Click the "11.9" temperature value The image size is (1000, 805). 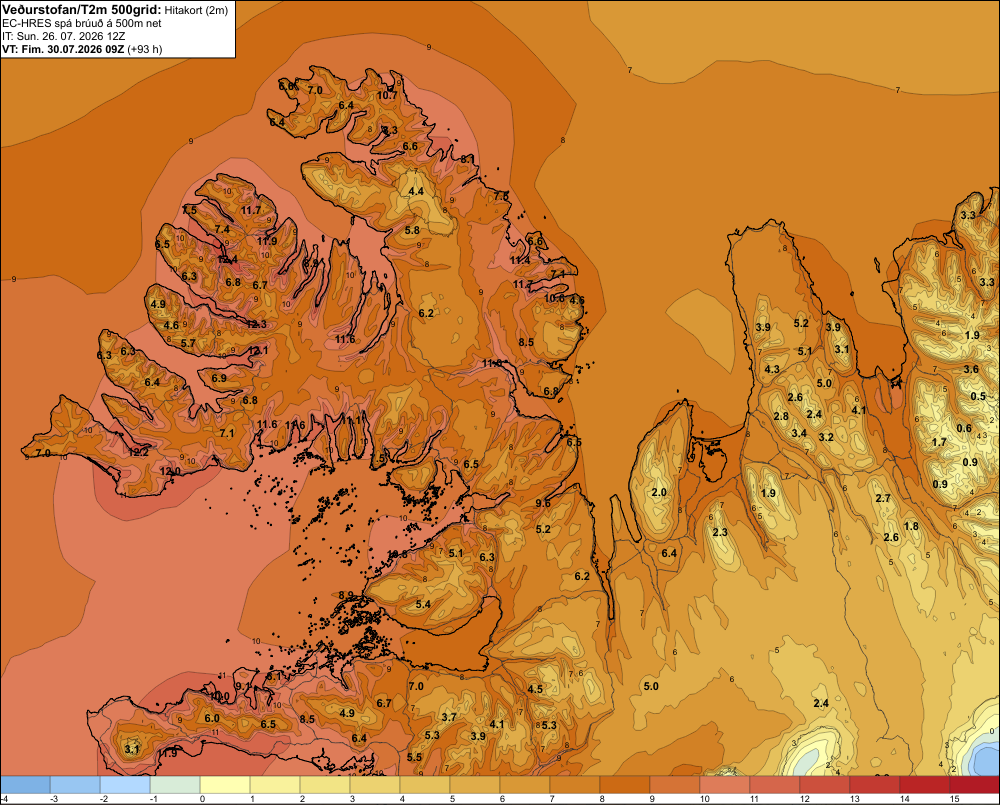click(x=267, y=240)
